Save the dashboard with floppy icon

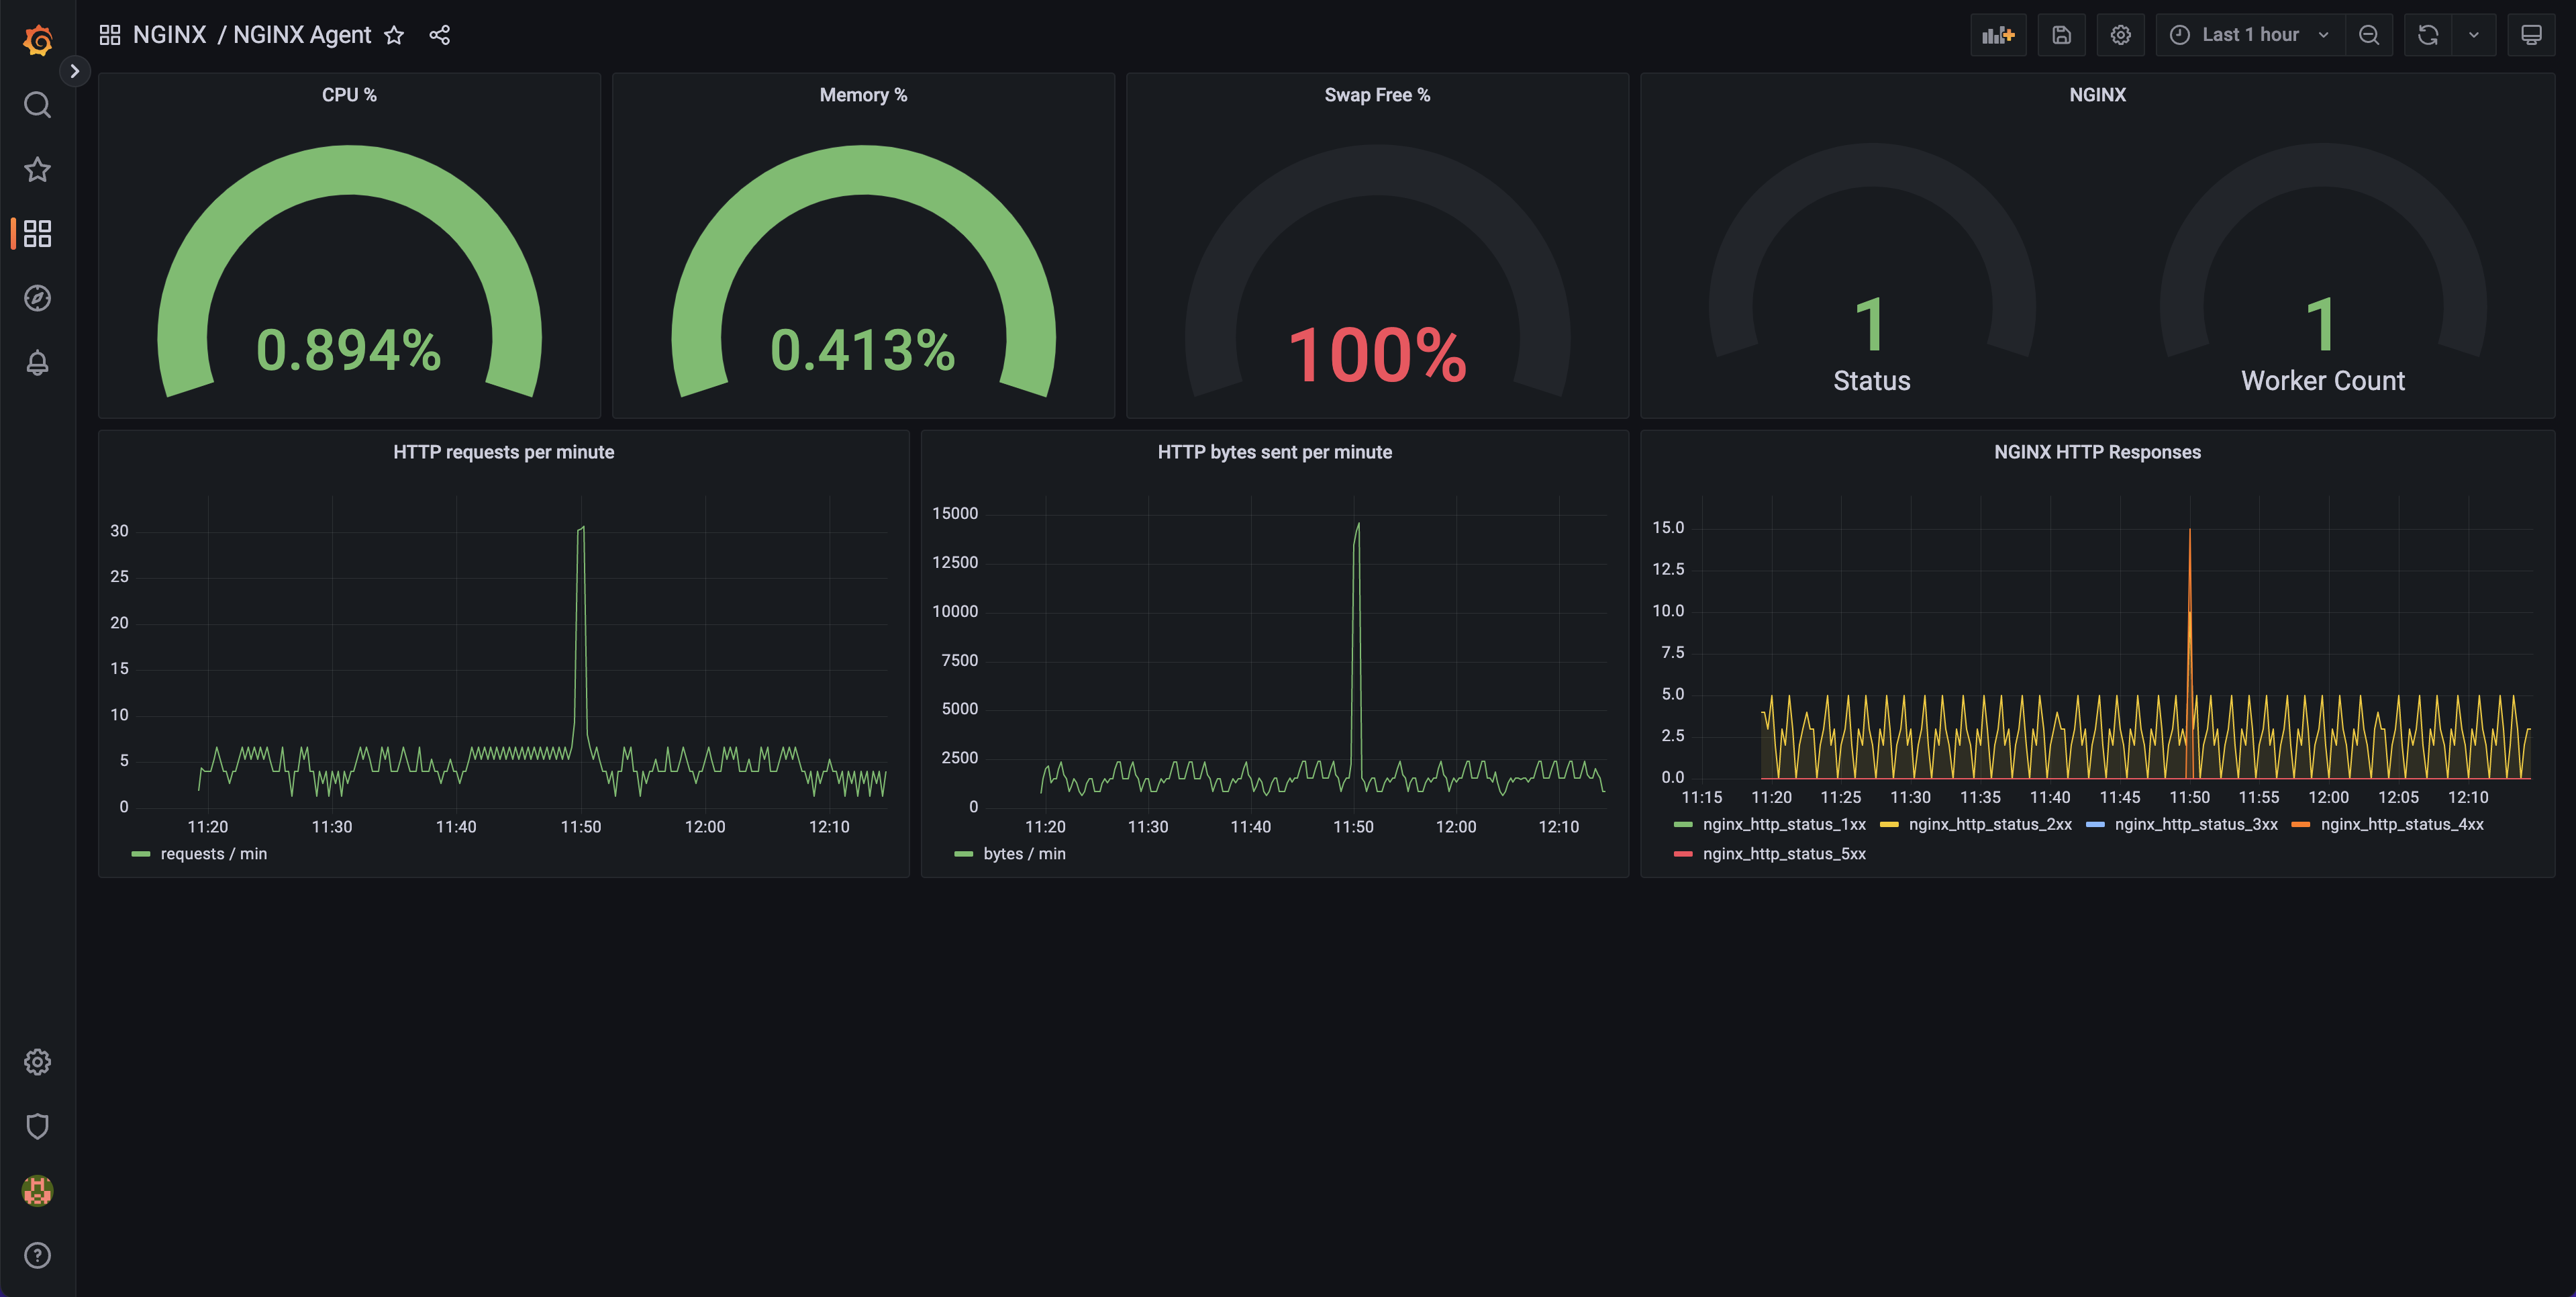pos(2061,35)
